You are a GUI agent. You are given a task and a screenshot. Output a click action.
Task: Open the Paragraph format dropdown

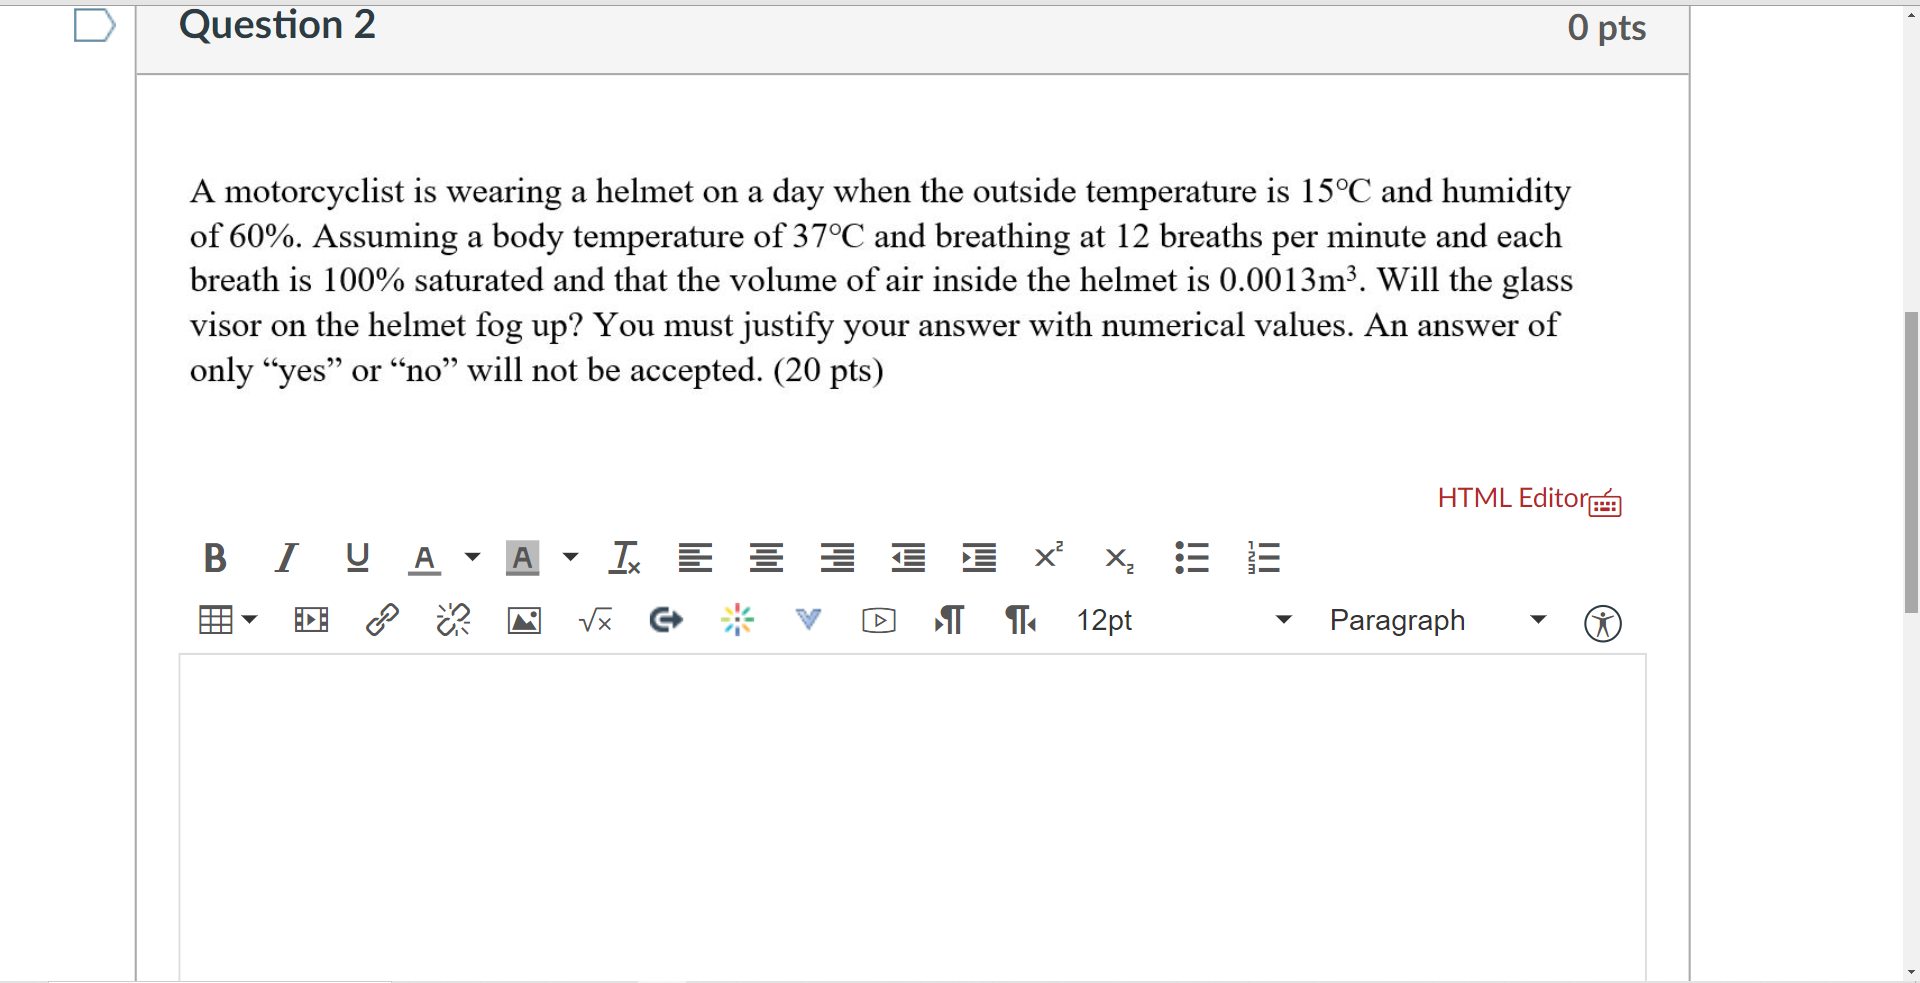click(x=1438, y=620)
